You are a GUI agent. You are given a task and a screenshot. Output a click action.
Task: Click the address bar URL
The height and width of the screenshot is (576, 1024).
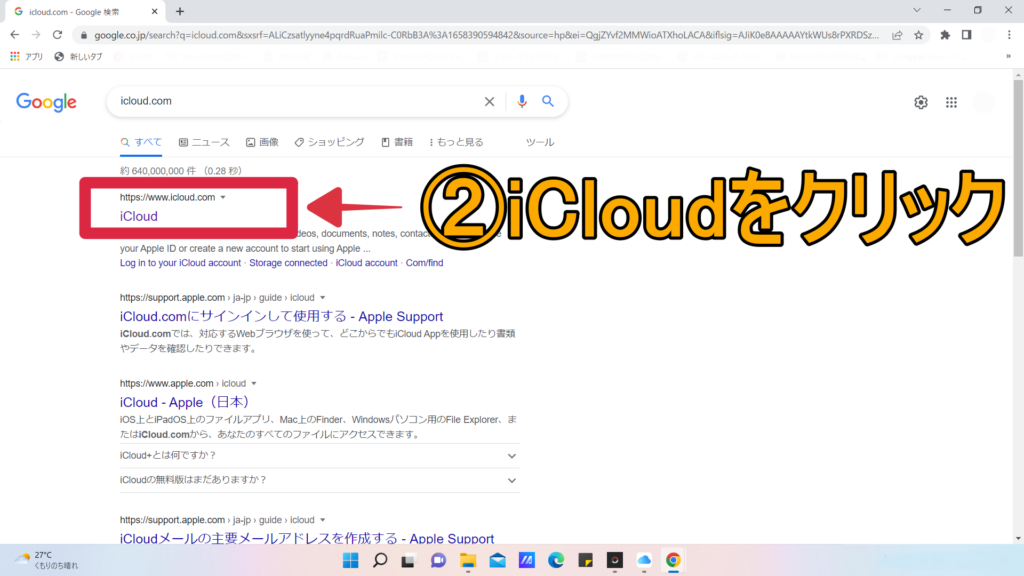point(486,35)
